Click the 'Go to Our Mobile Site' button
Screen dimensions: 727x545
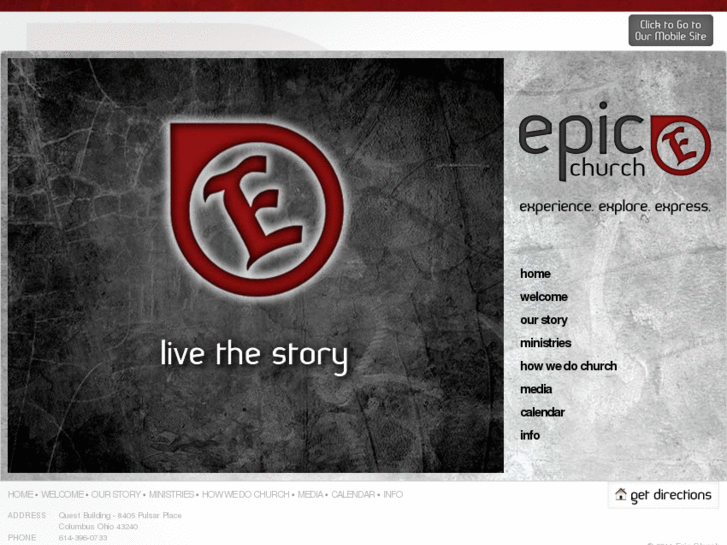coord(670,31)
